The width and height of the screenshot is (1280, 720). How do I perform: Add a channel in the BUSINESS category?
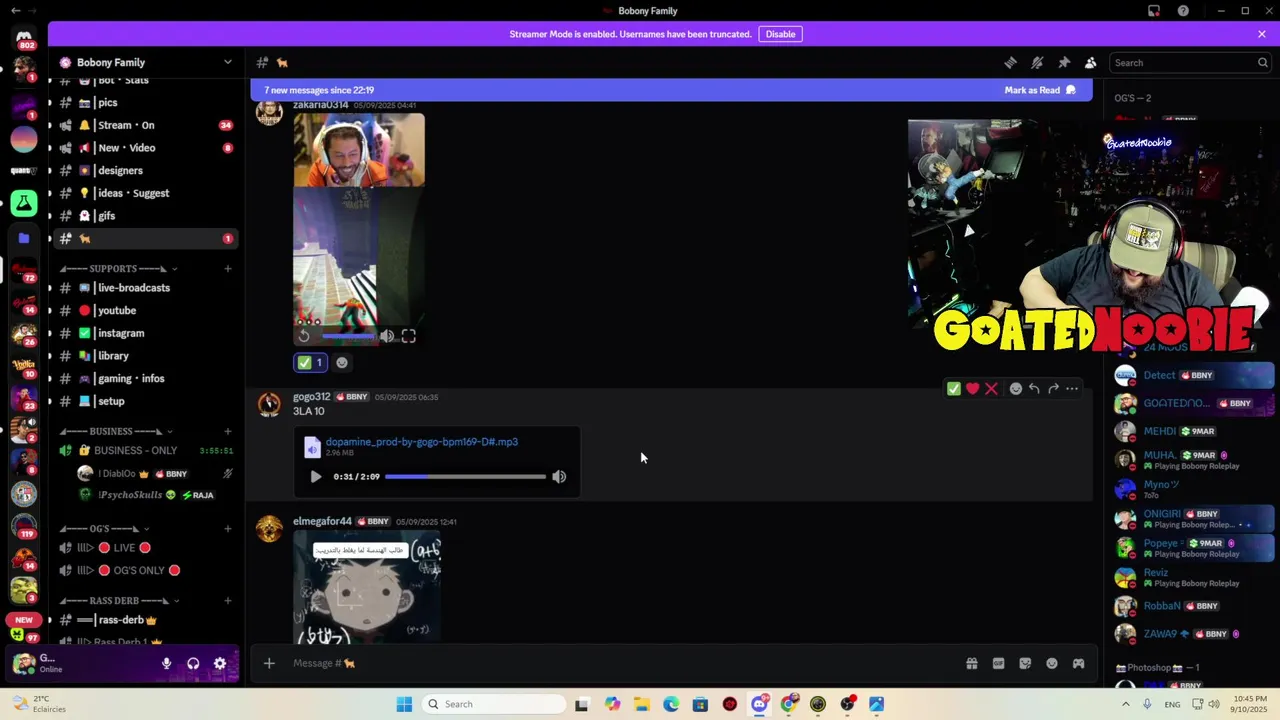228,431
